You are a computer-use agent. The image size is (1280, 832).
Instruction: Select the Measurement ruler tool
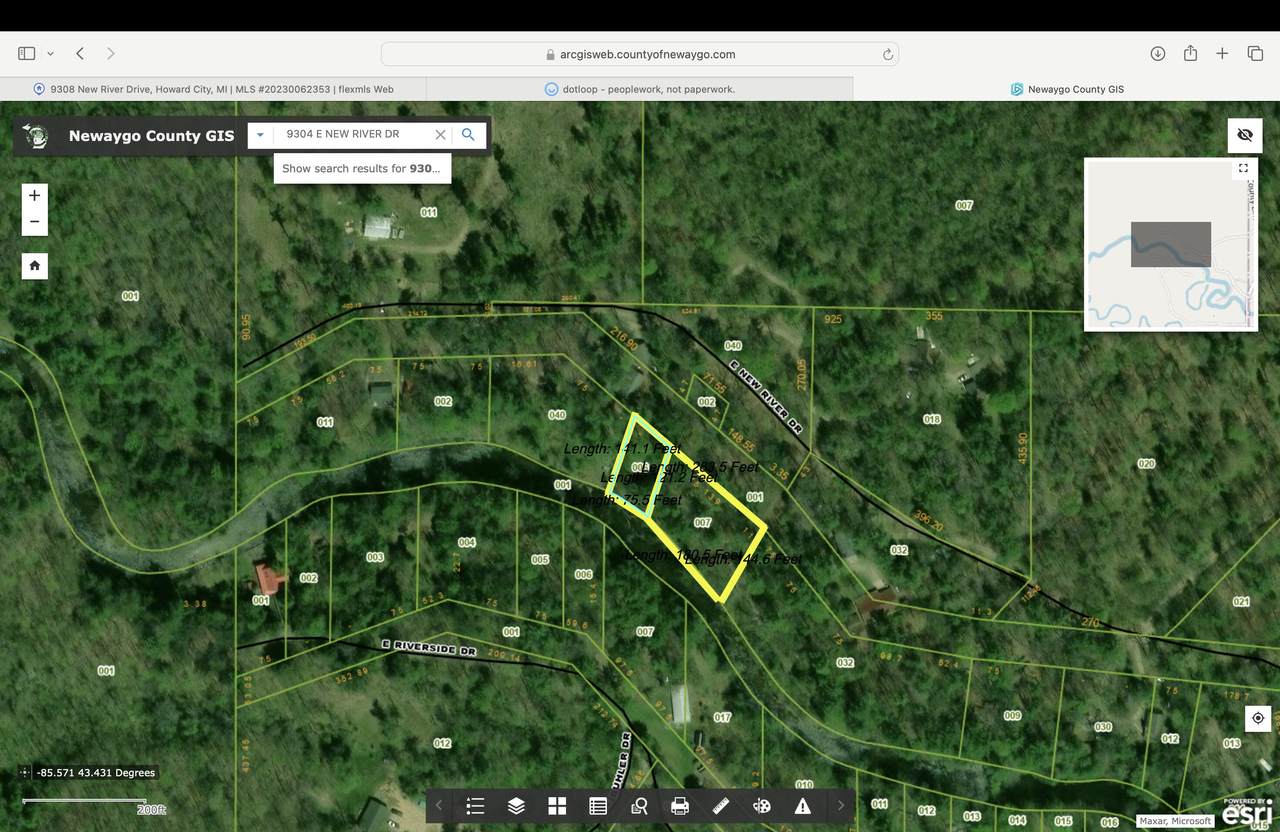point(721,806)
